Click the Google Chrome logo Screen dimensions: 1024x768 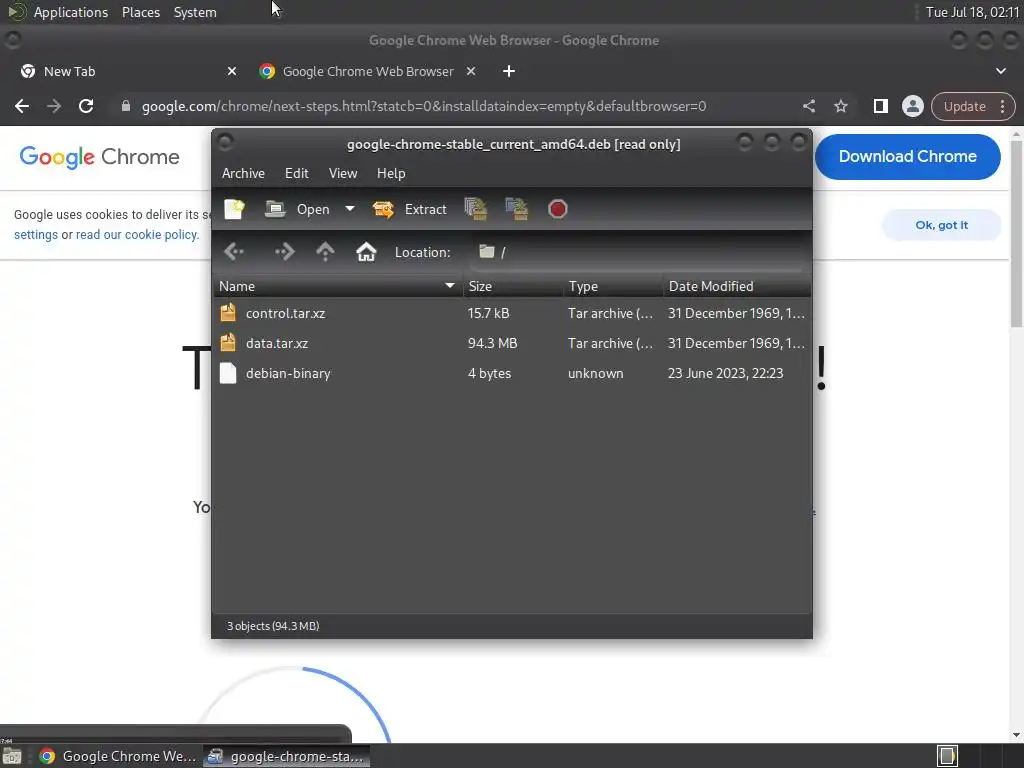pyautogui.click(x=99, y=157)
